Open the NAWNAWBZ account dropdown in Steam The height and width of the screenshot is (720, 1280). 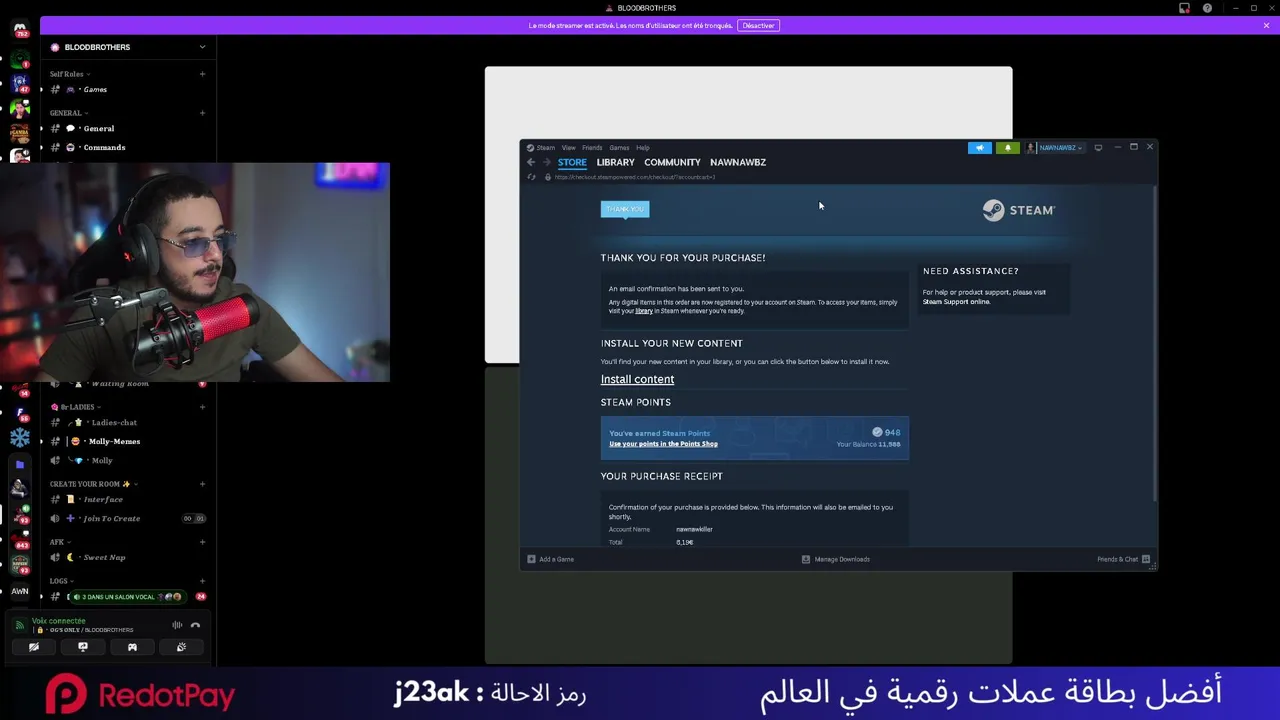tap(1055, 148)
